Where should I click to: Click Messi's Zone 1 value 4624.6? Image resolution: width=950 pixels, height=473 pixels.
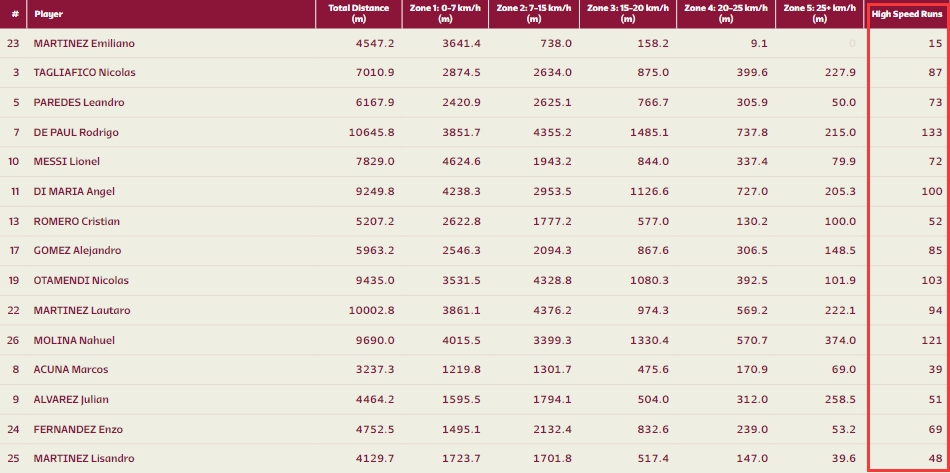pos(462,162)
